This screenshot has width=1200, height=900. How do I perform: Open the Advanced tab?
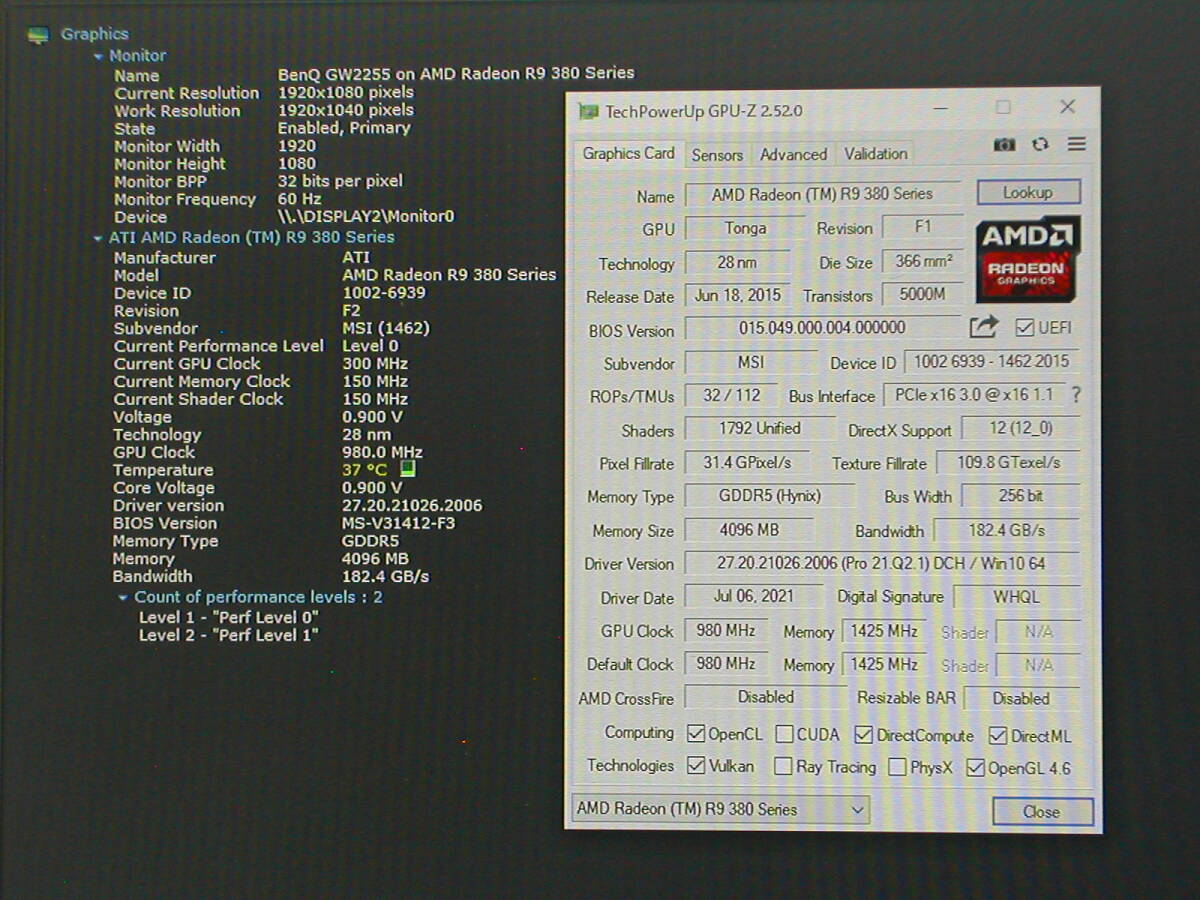pyautogui.click(x=793, y=154)
